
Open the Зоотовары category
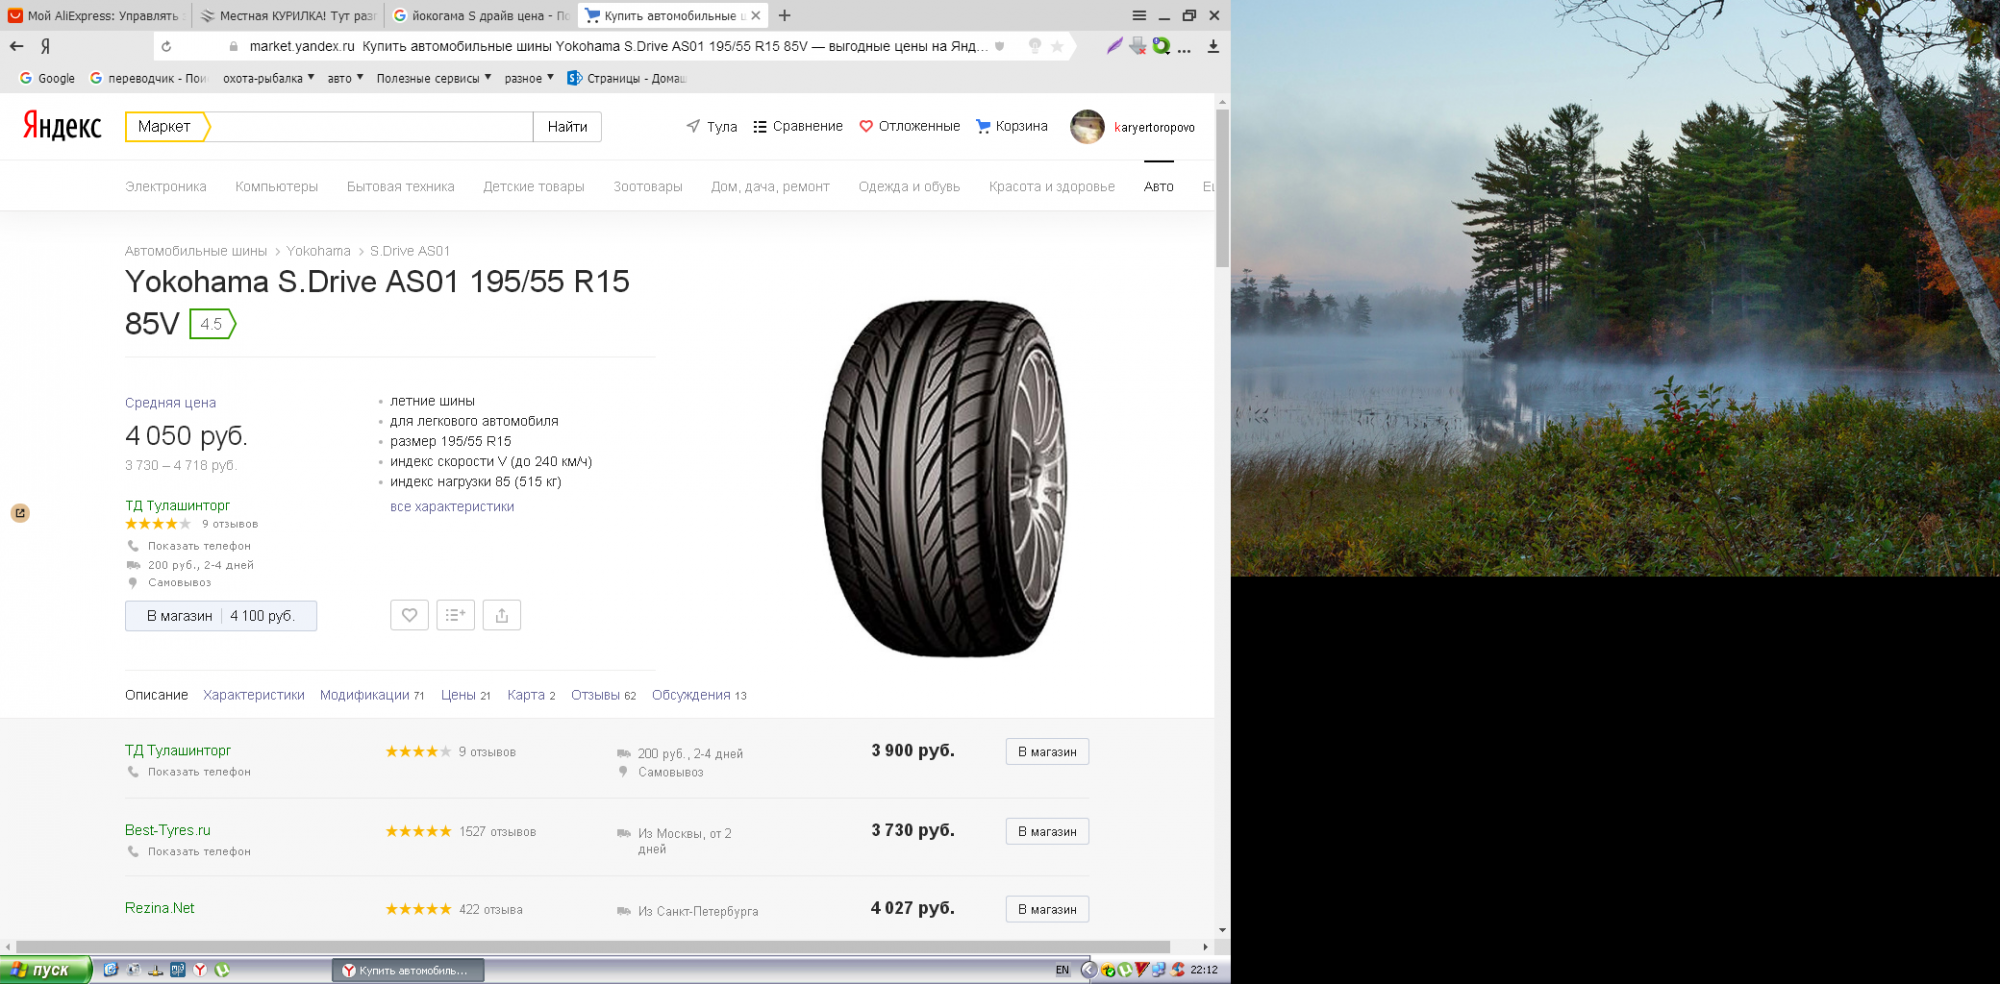(648, 186)
